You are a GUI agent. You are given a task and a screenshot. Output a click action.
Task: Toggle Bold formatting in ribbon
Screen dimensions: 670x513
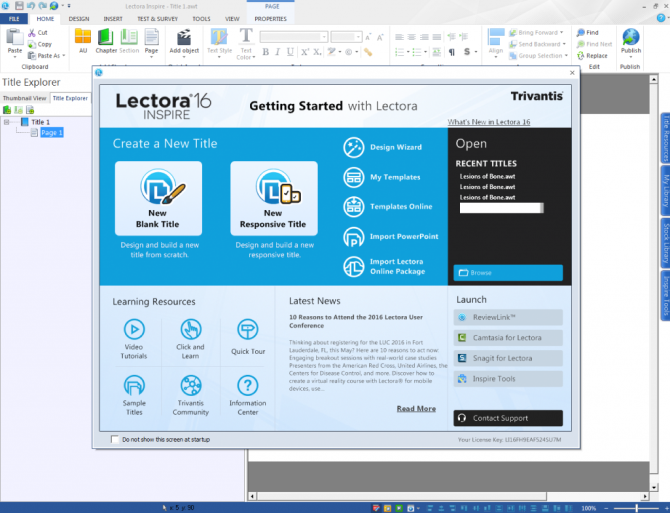pyautogui.click(x=266, y=52)
